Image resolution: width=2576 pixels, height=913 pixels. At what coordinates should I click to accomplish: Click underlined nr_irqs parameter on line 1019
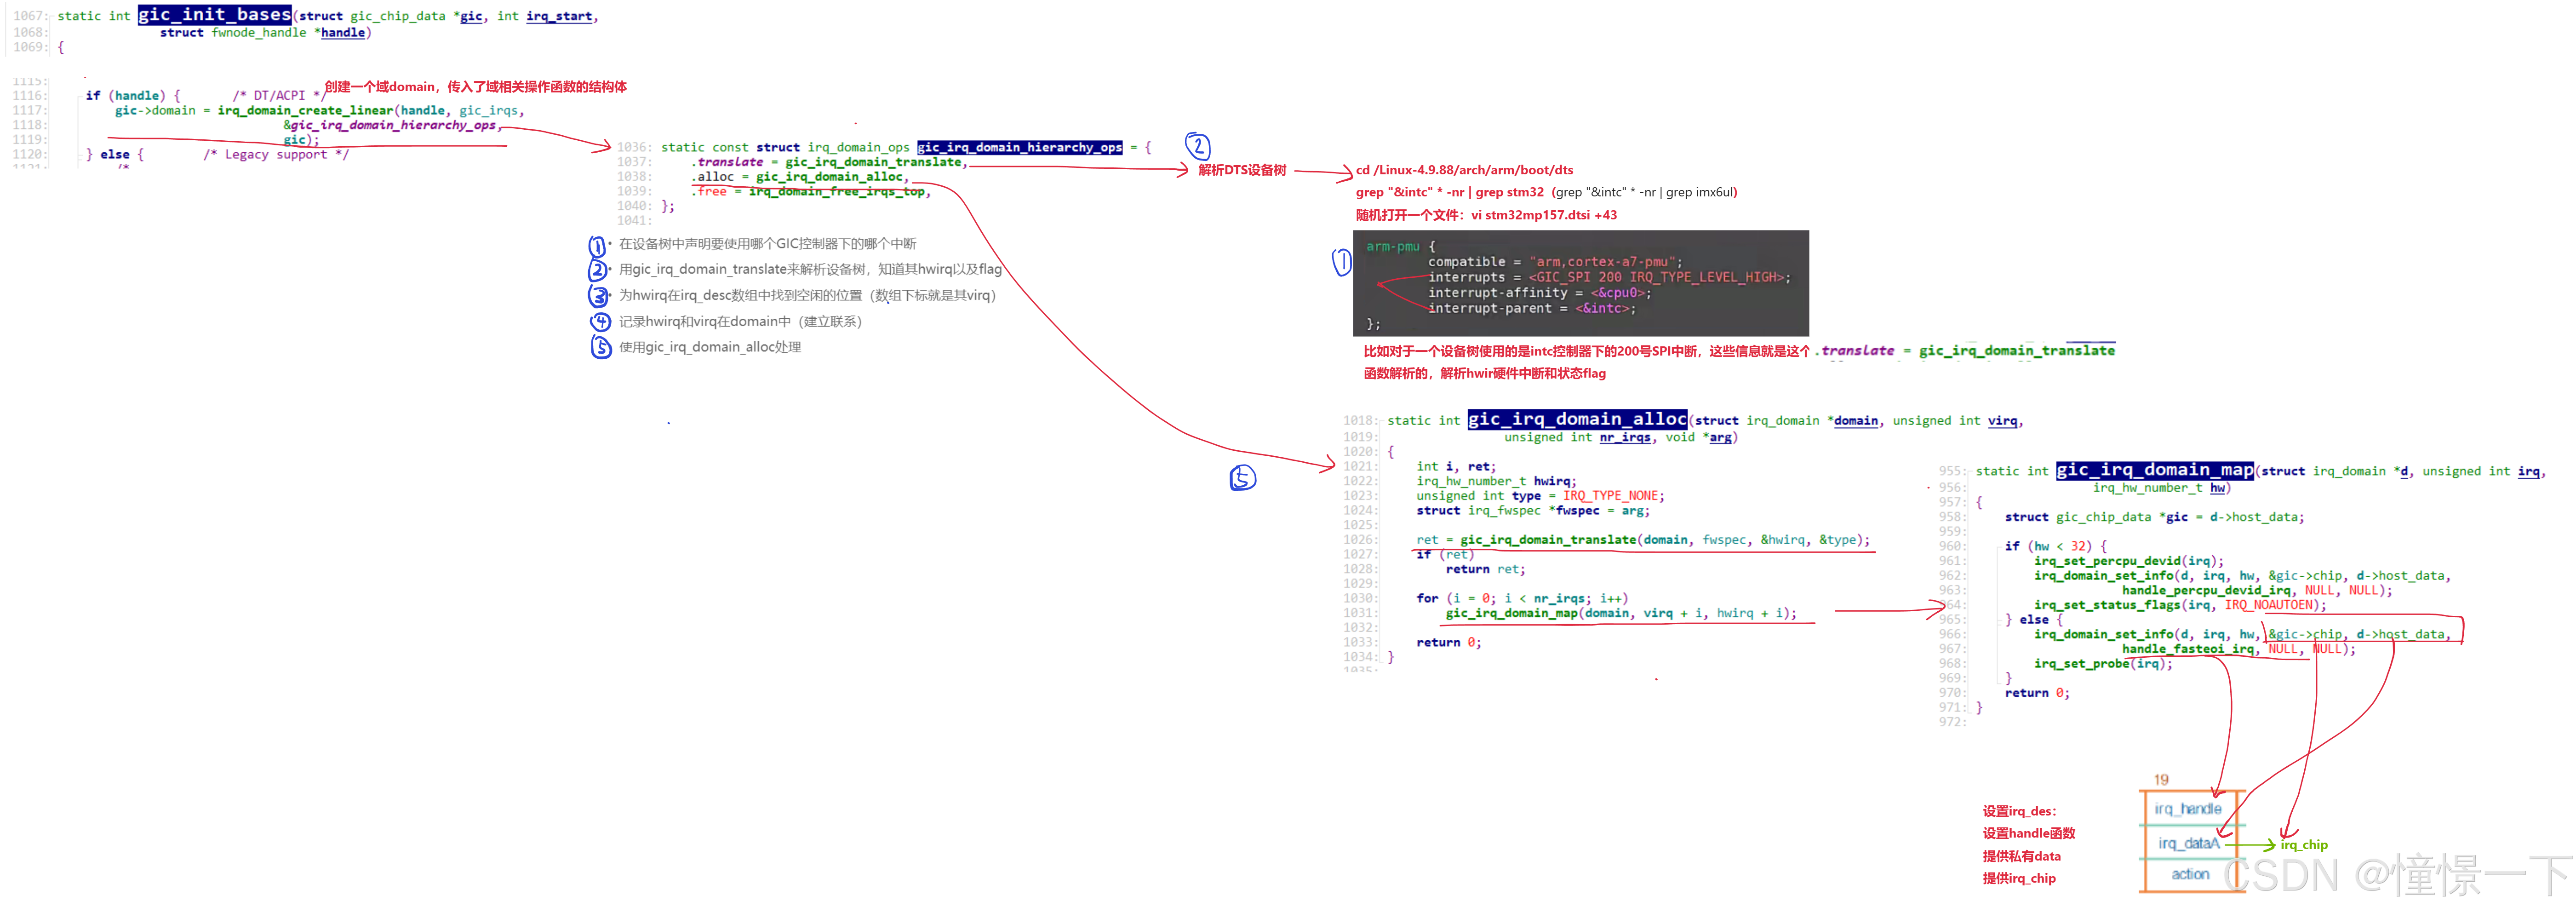click(1624, 438)
